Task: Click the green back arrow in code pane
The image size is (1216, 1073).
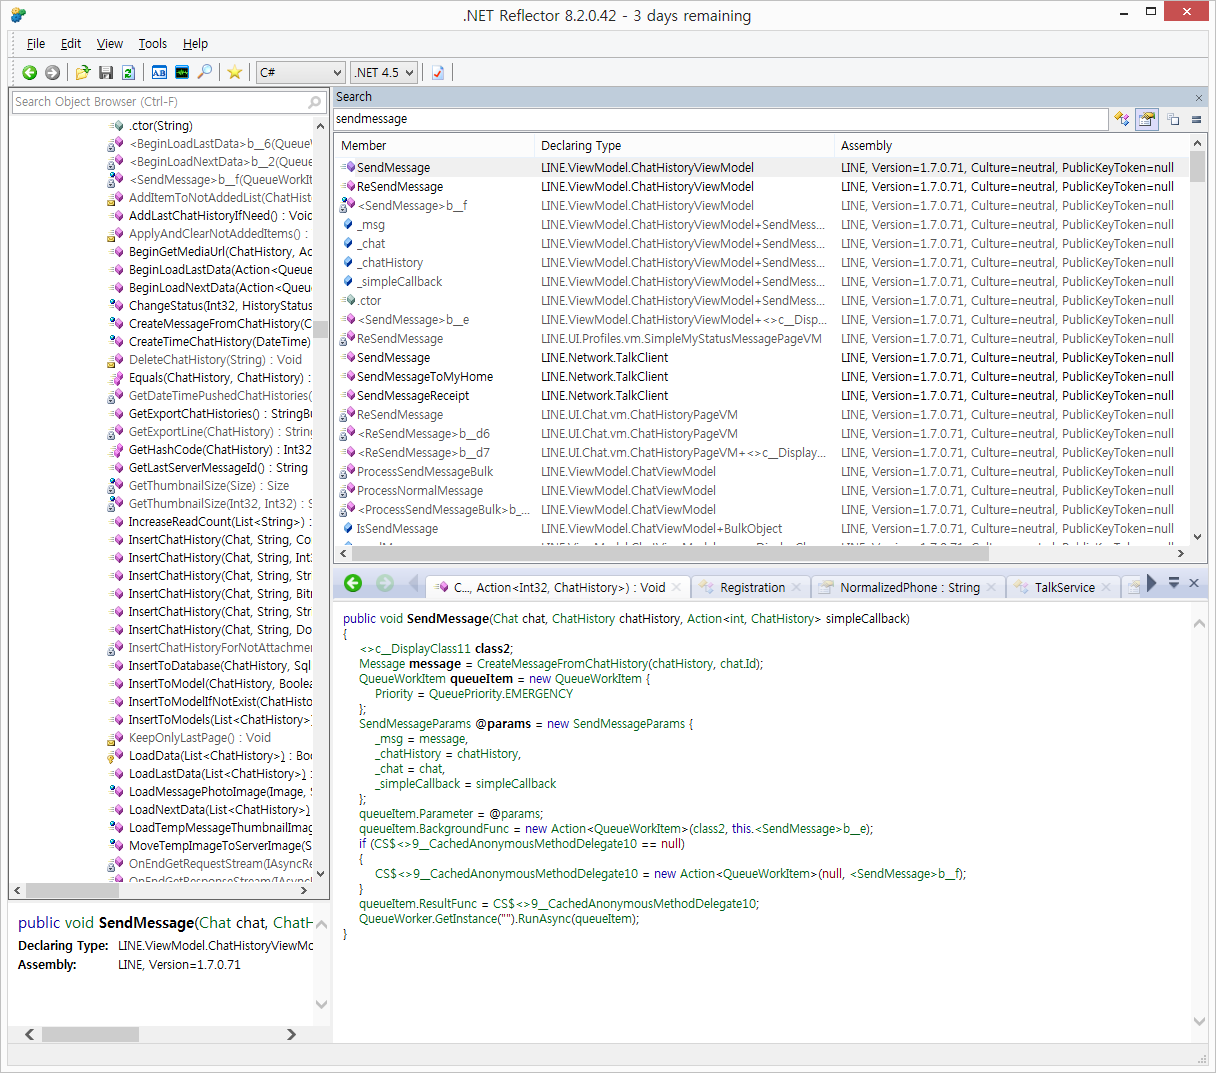Action: pyautogui.click(x=353, y=584)
